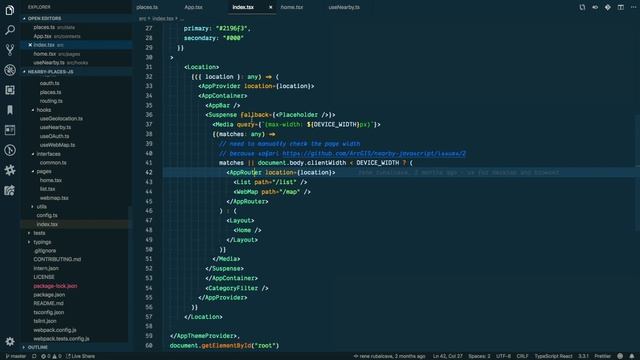
Task: Open the Bookmarks view icon
Action: pyautogui.click(x=10, y=110)
